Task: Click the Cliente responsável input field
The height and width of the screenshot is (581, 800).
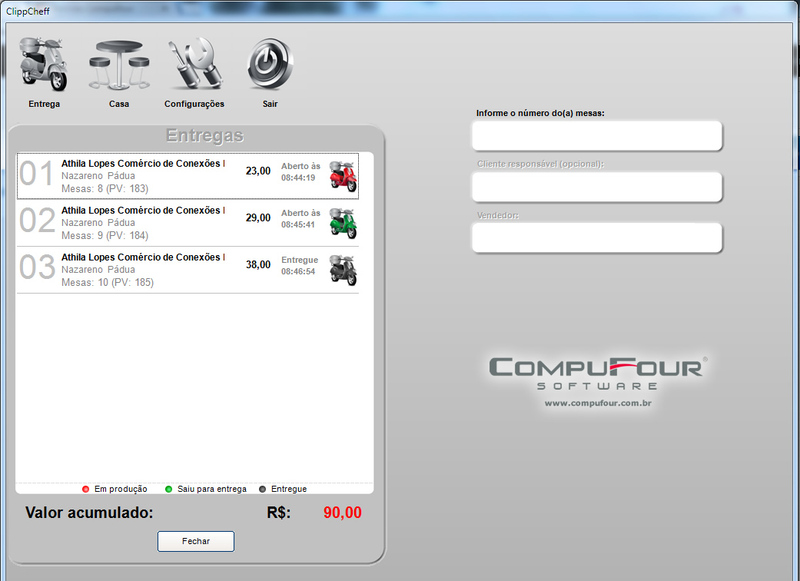Action: click(x=597, y=186)
